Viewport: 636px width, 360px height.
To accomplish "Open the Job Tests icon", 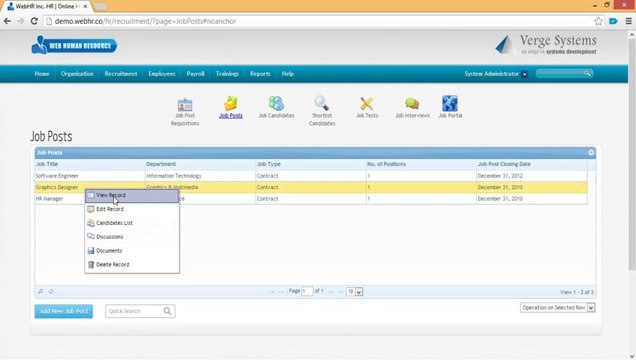I will 367,103.
